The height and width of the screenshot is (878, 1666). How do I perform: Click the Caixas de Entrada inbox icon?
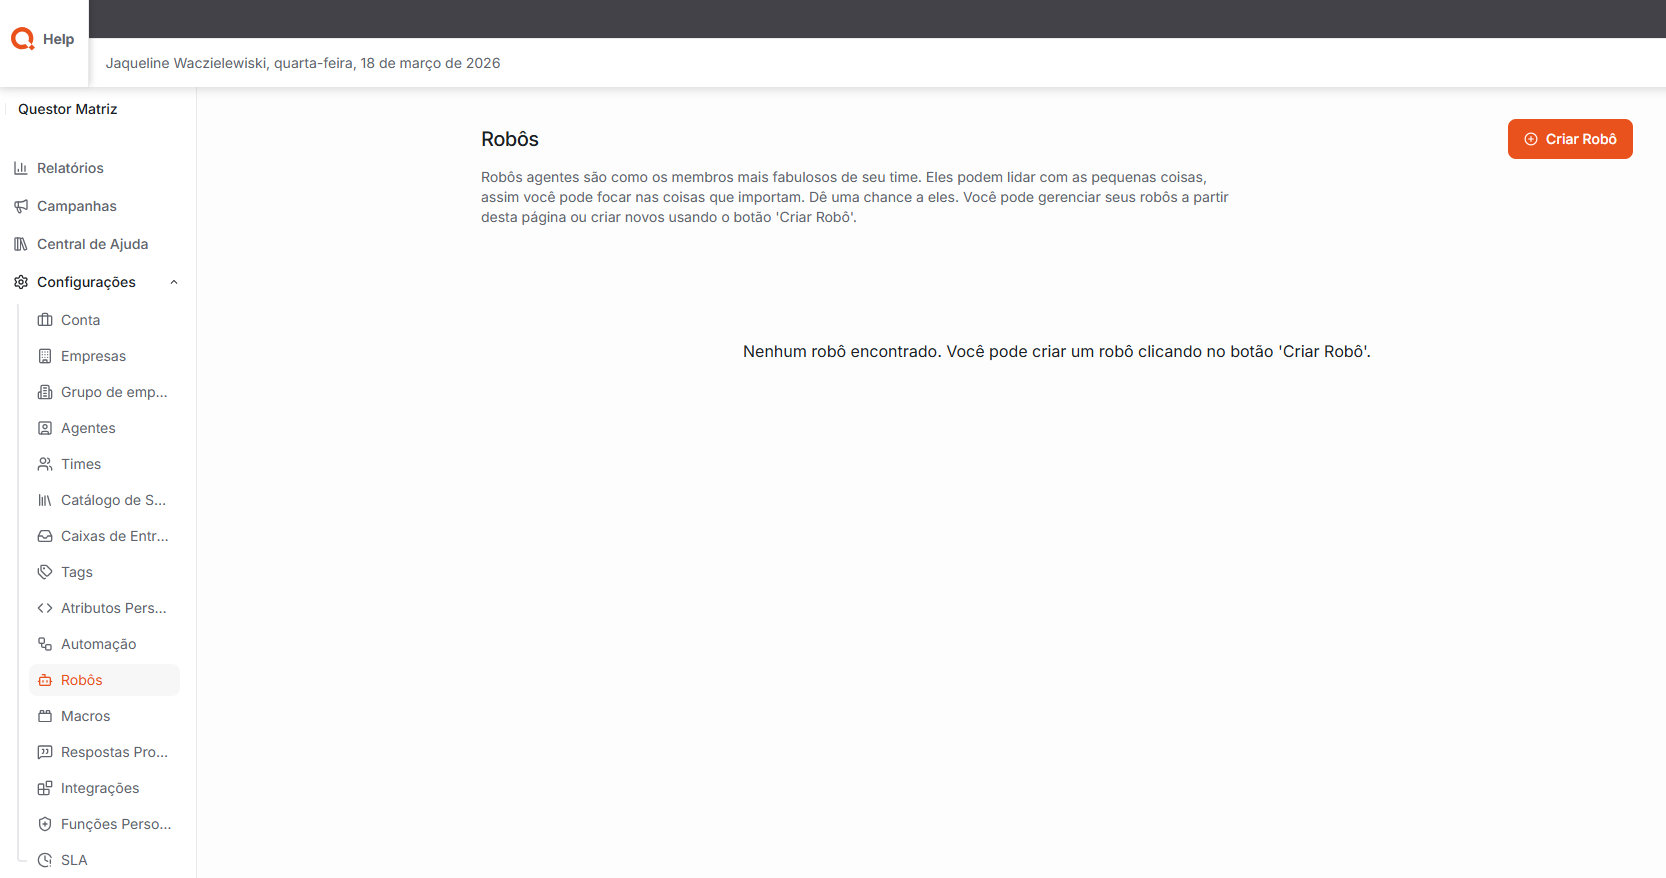[x=45, y=536]
